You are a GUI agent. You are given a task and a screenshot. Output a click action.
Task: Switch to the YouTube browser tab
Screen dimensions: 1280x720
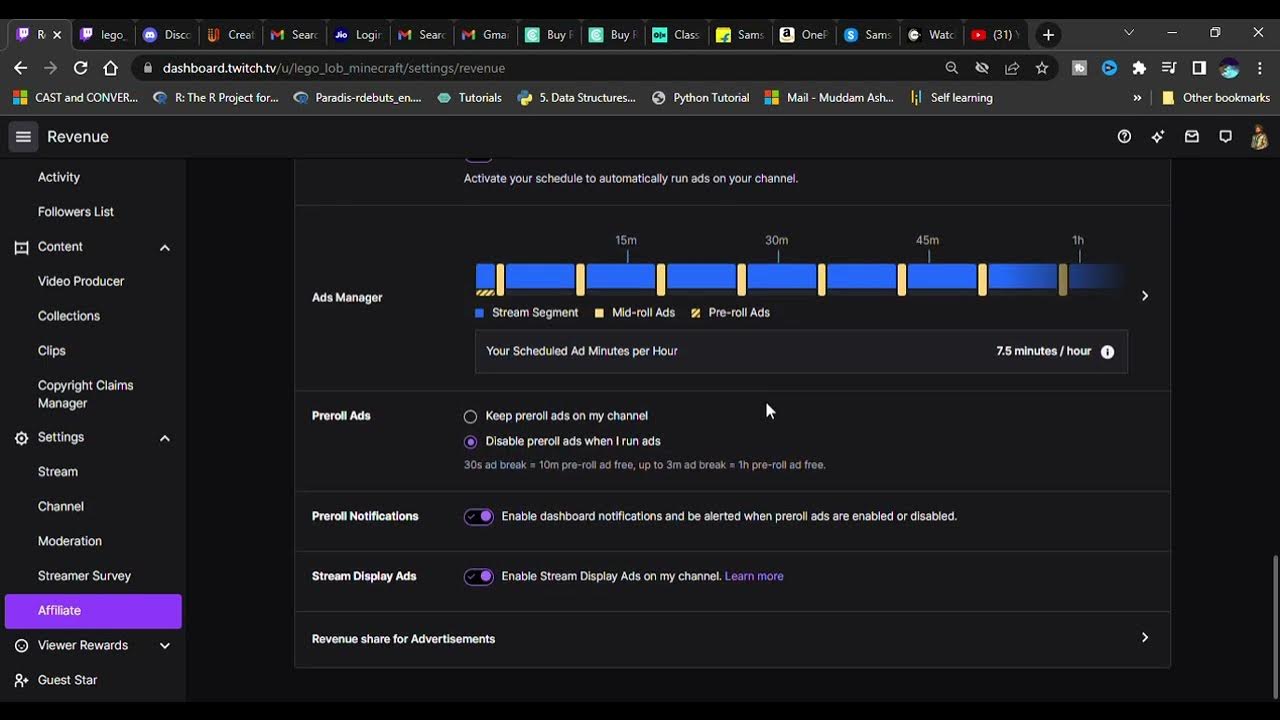click(994, 34)
